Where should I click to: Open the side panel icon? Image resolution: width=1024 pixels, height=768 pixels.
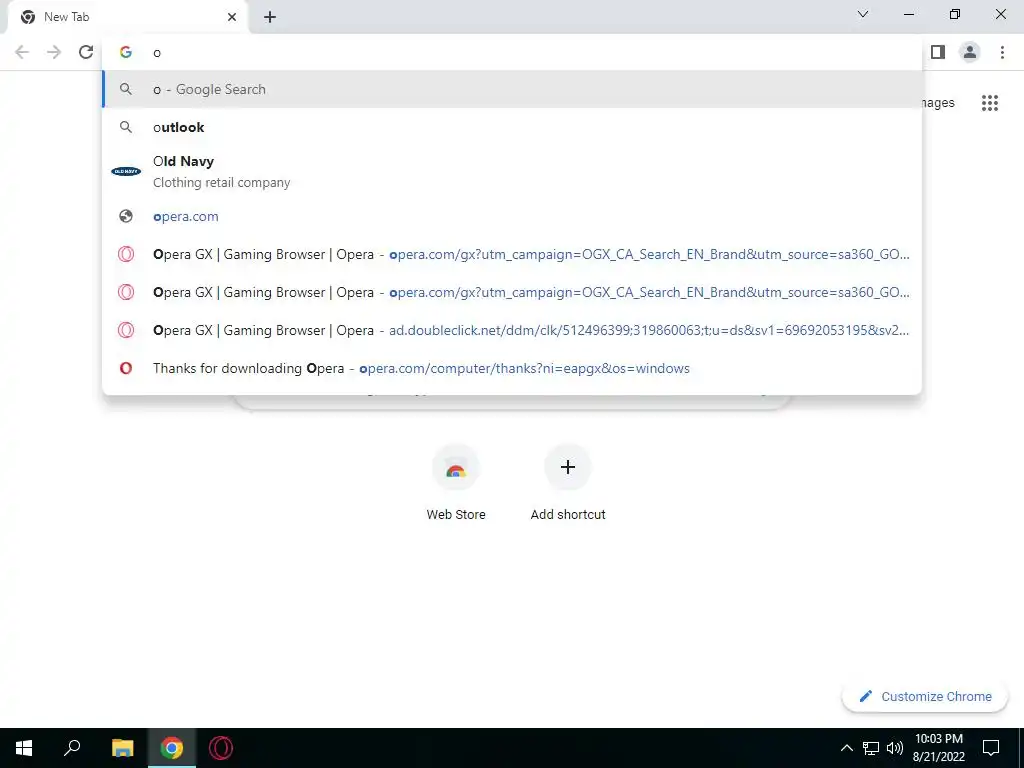point(938,52)
